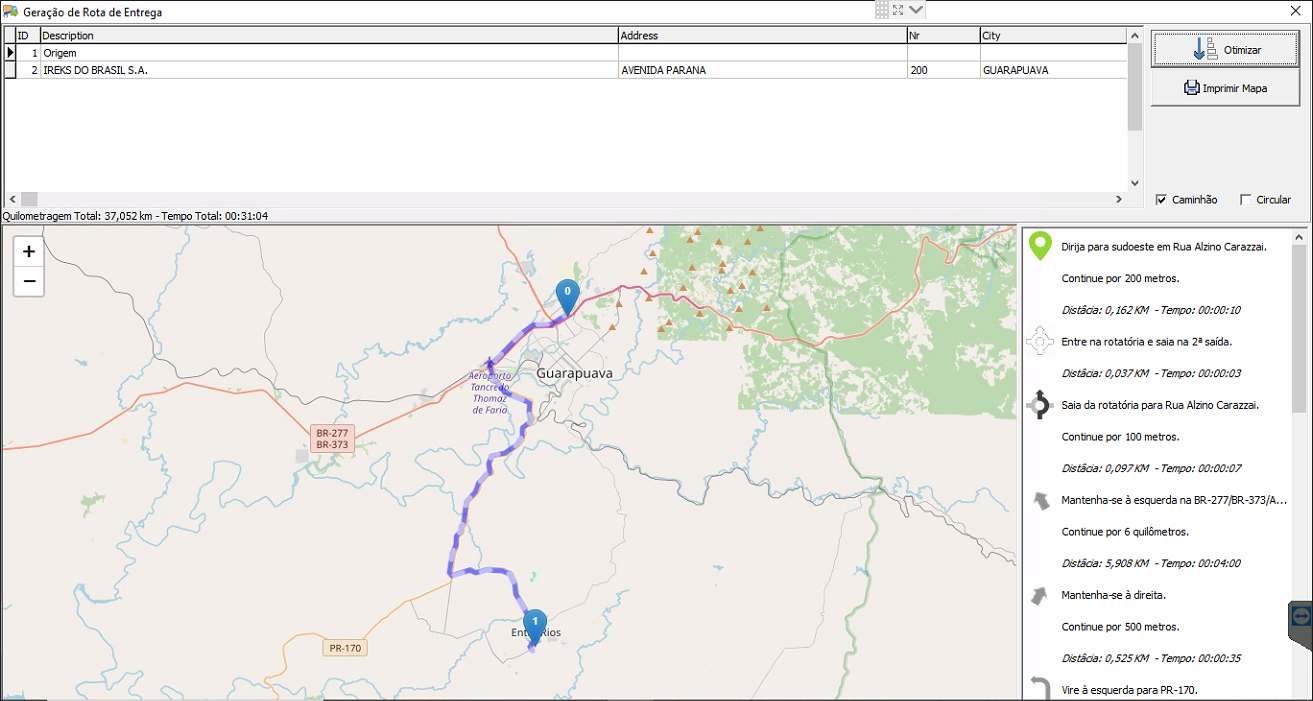Click the GUARAPUAVA city cell
1313x701 pixels.
pyautogui.click(x=1053, y=70)
